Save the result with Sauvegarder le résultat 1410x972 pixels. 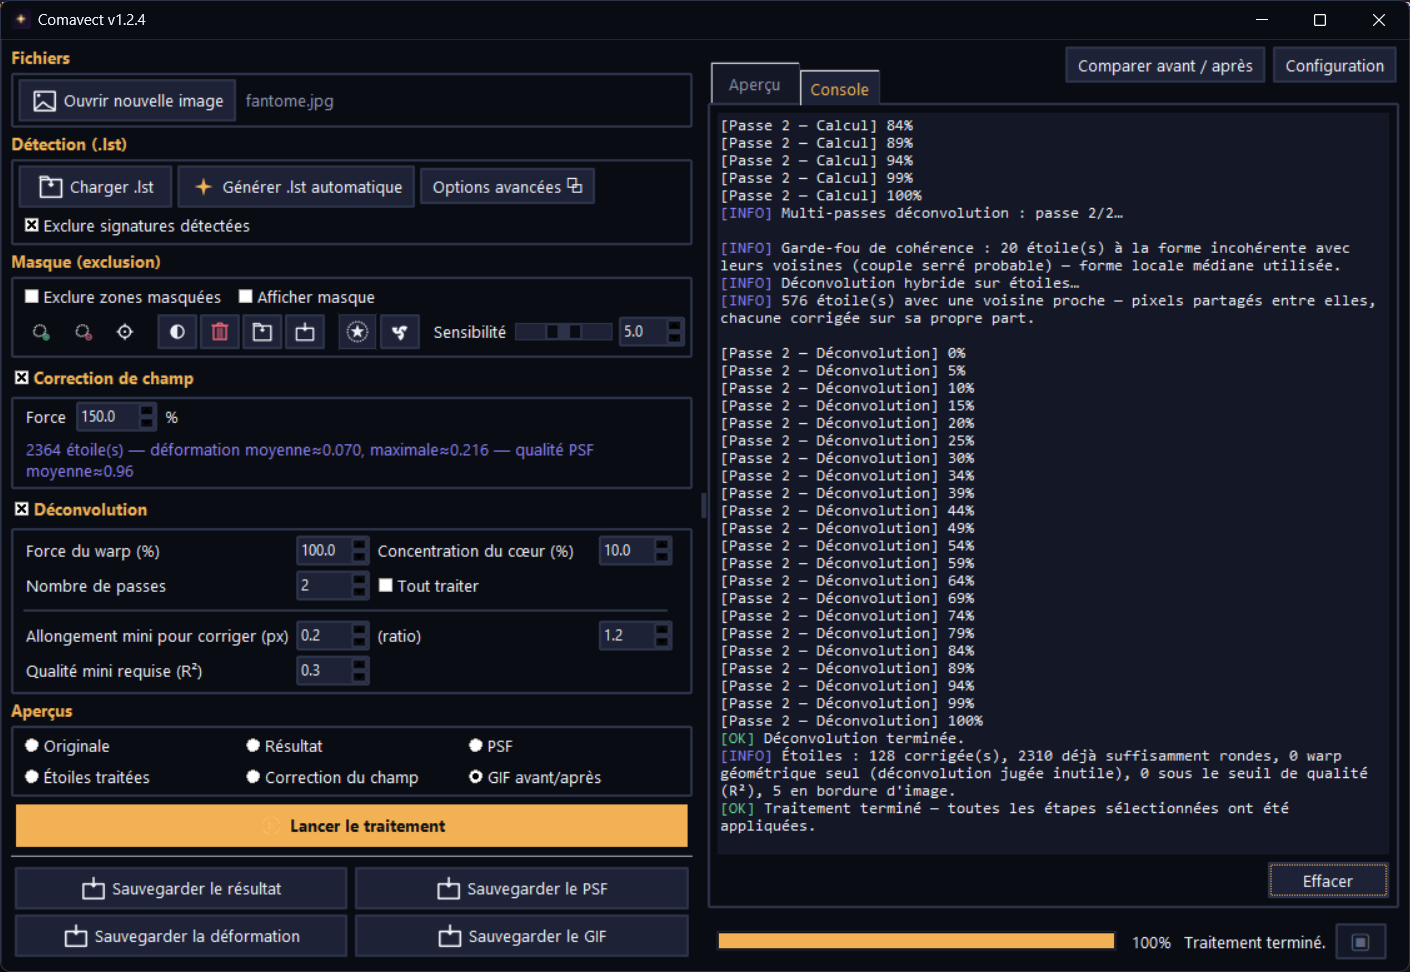coord(181,889)
